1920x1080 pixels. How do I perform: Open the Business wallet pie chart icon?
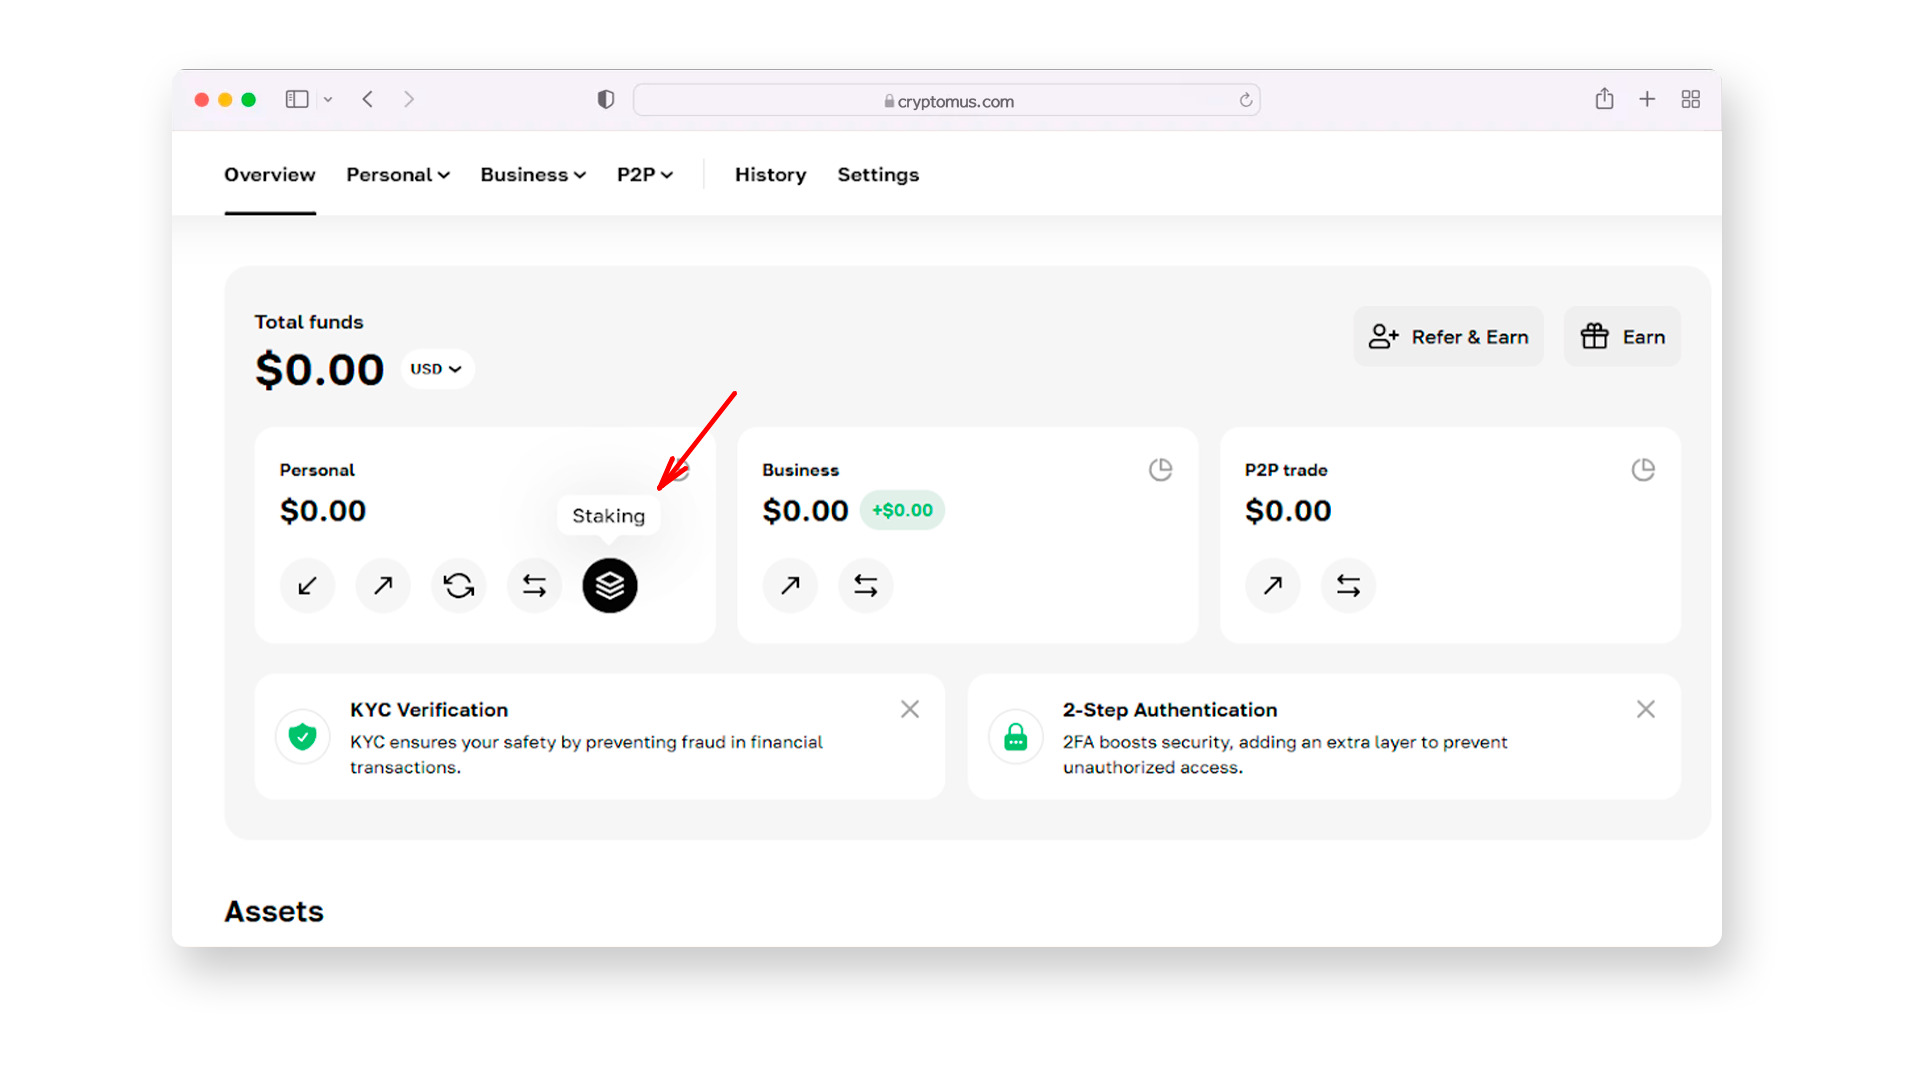click(1160, 469)
